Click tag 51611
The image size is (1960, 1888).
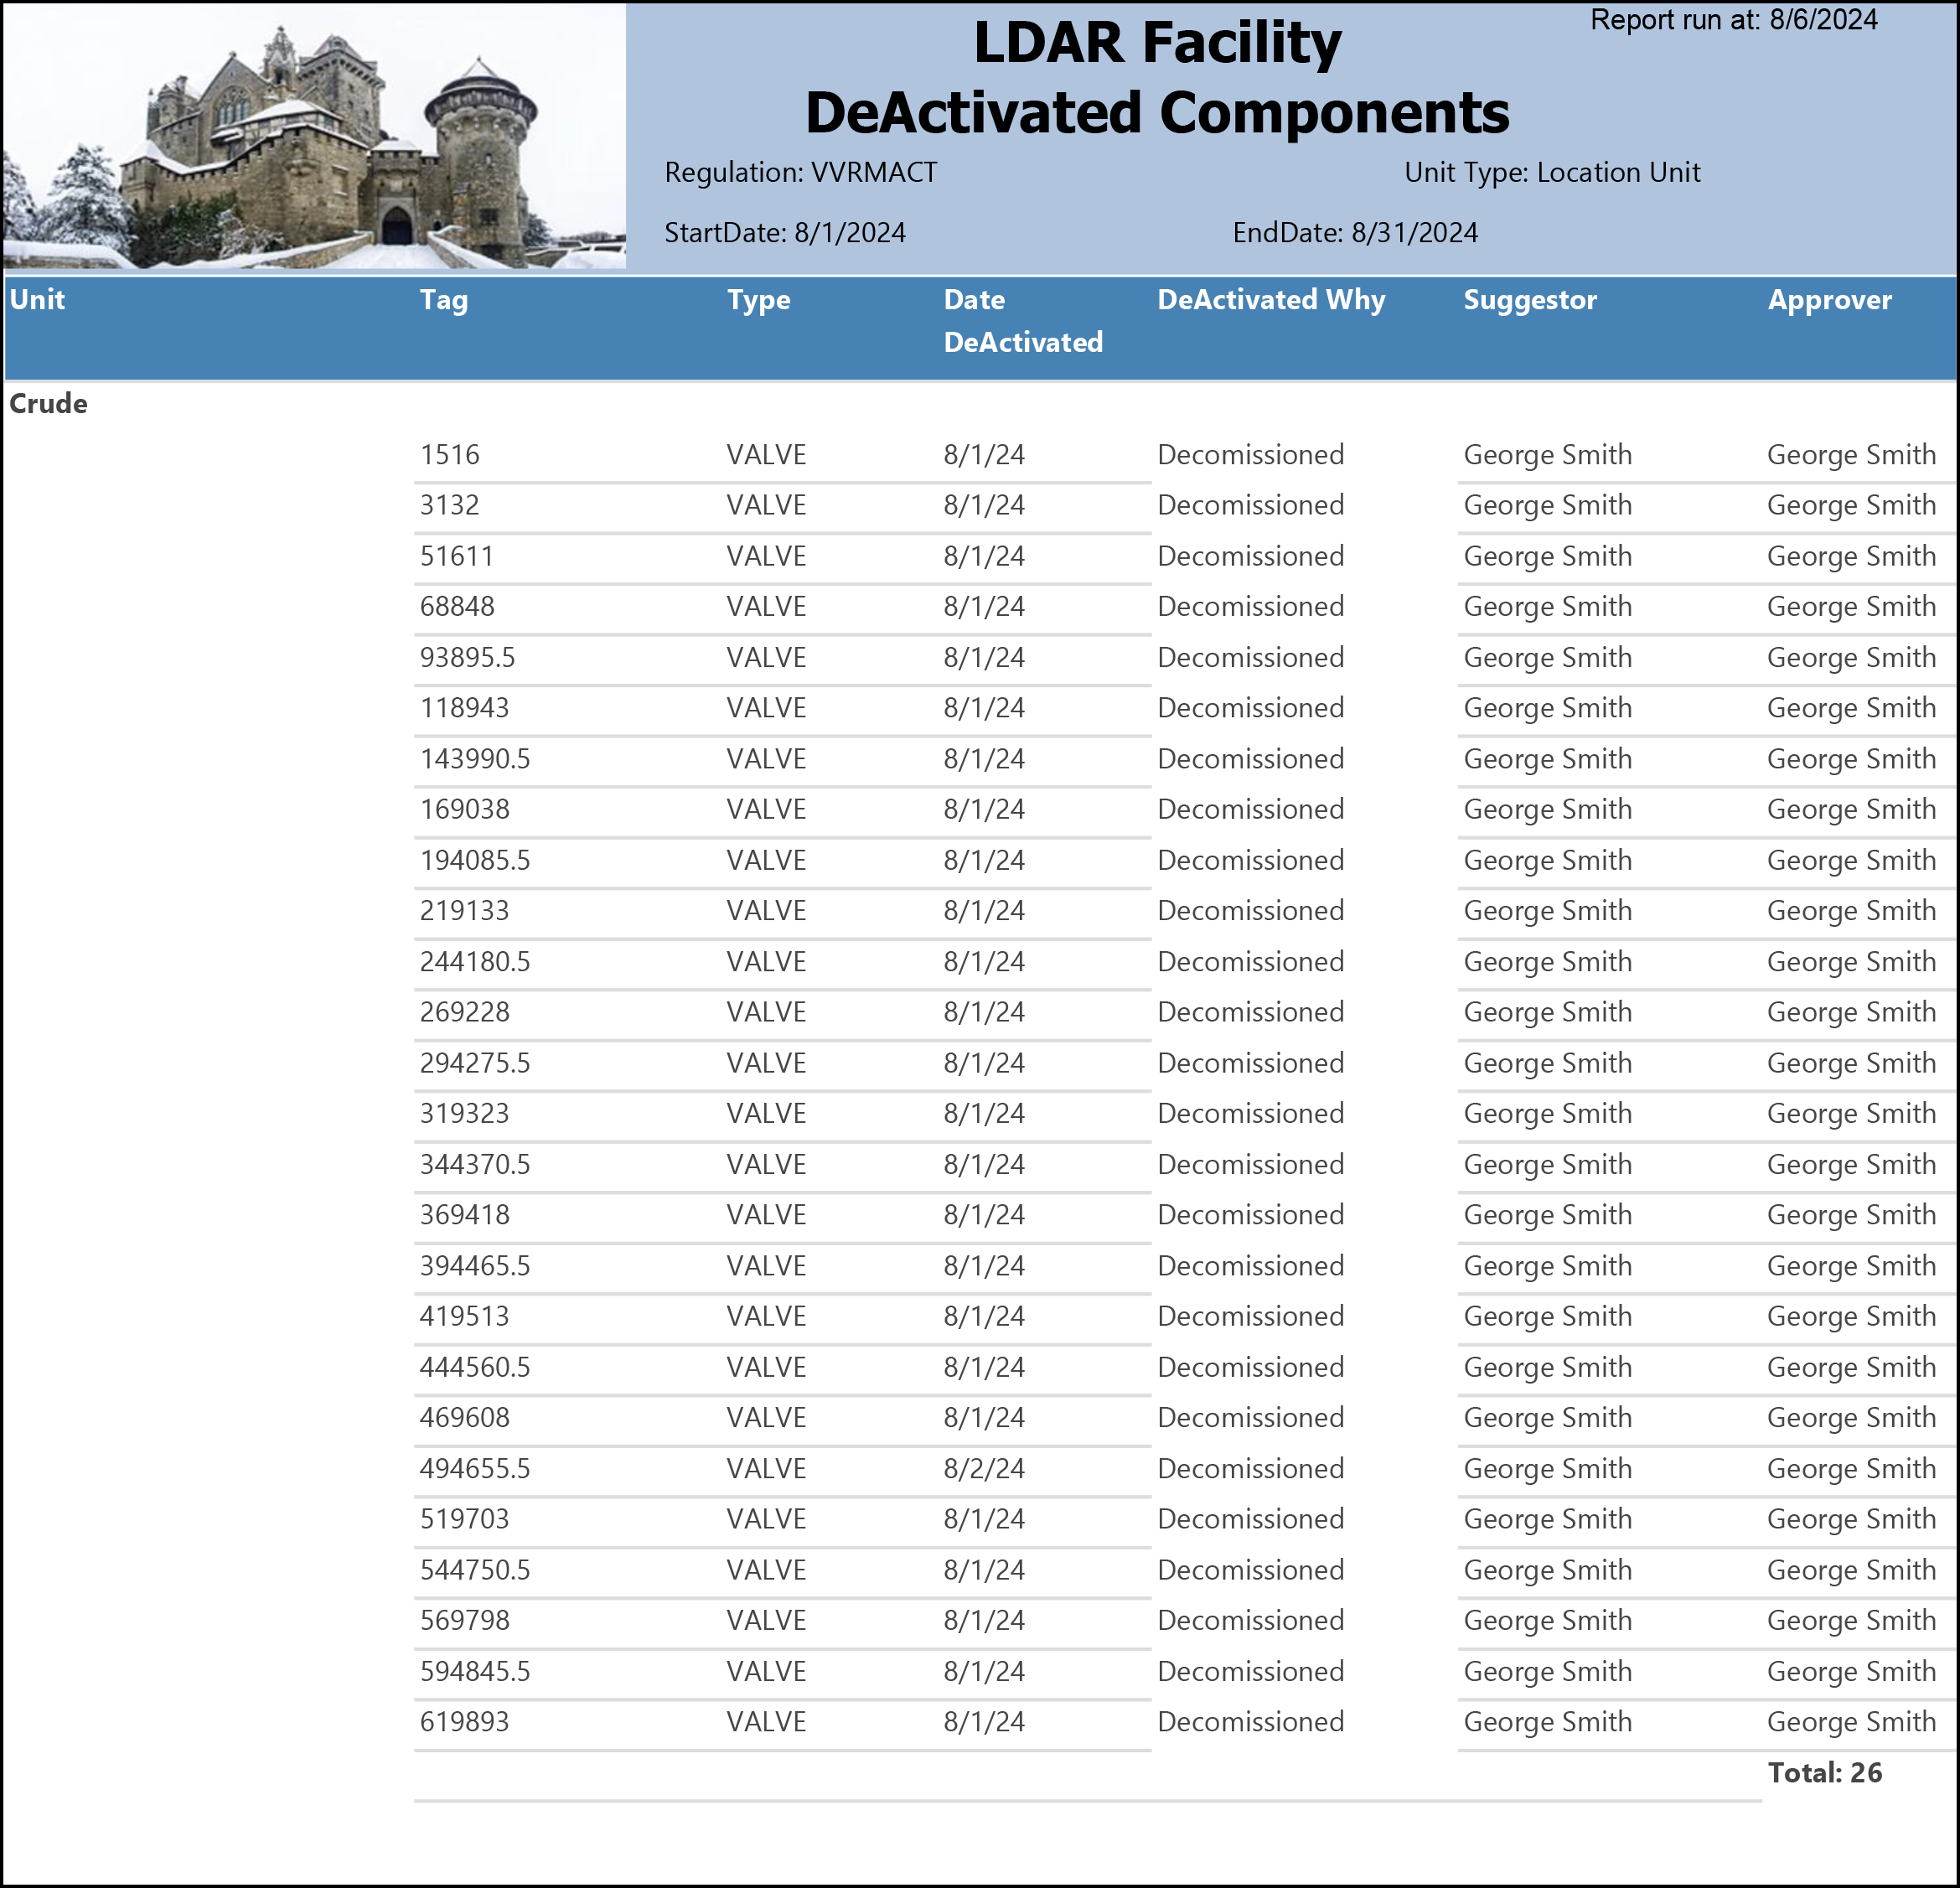(x=457, y=556)
